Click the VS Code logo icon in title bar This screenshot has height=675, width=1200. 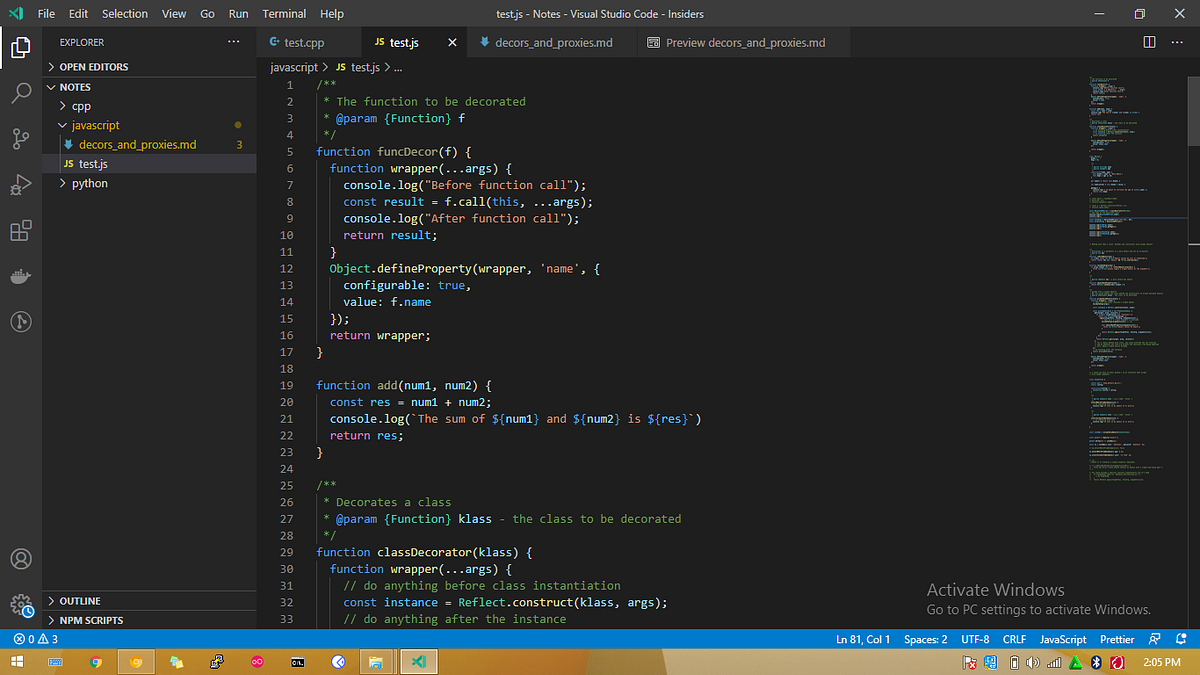click(15, 14)
